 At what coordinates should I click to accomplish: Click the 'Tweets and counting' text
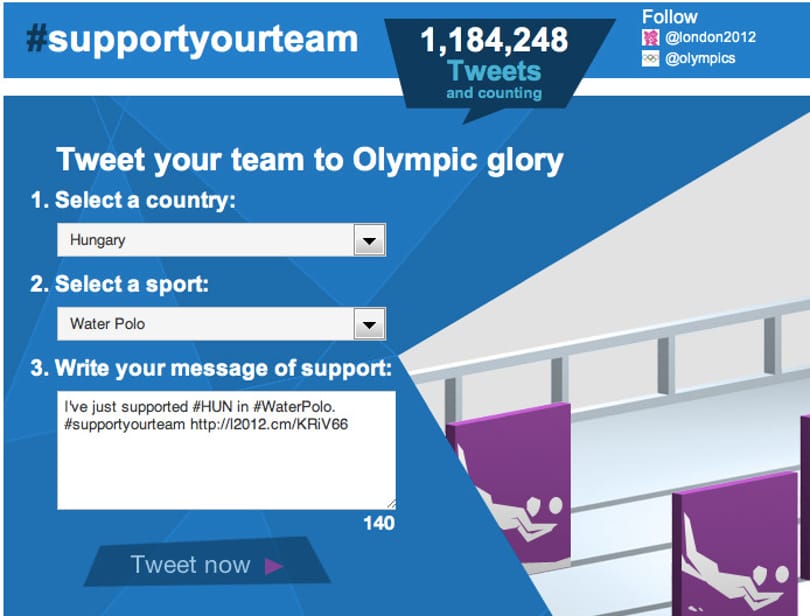[494, 80]
